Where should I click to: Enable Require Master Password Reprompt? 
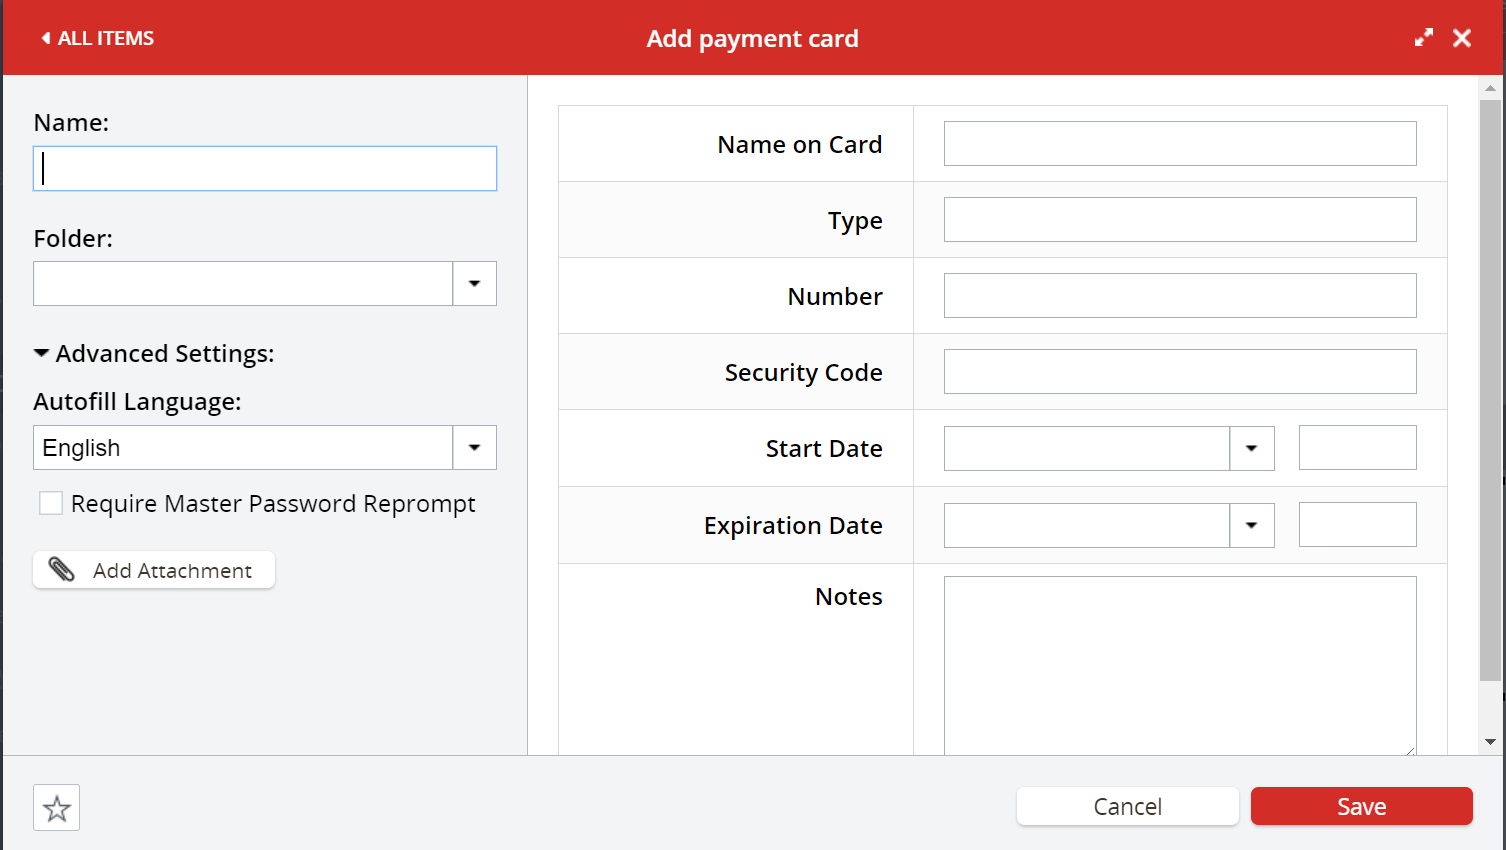point(50,503)
